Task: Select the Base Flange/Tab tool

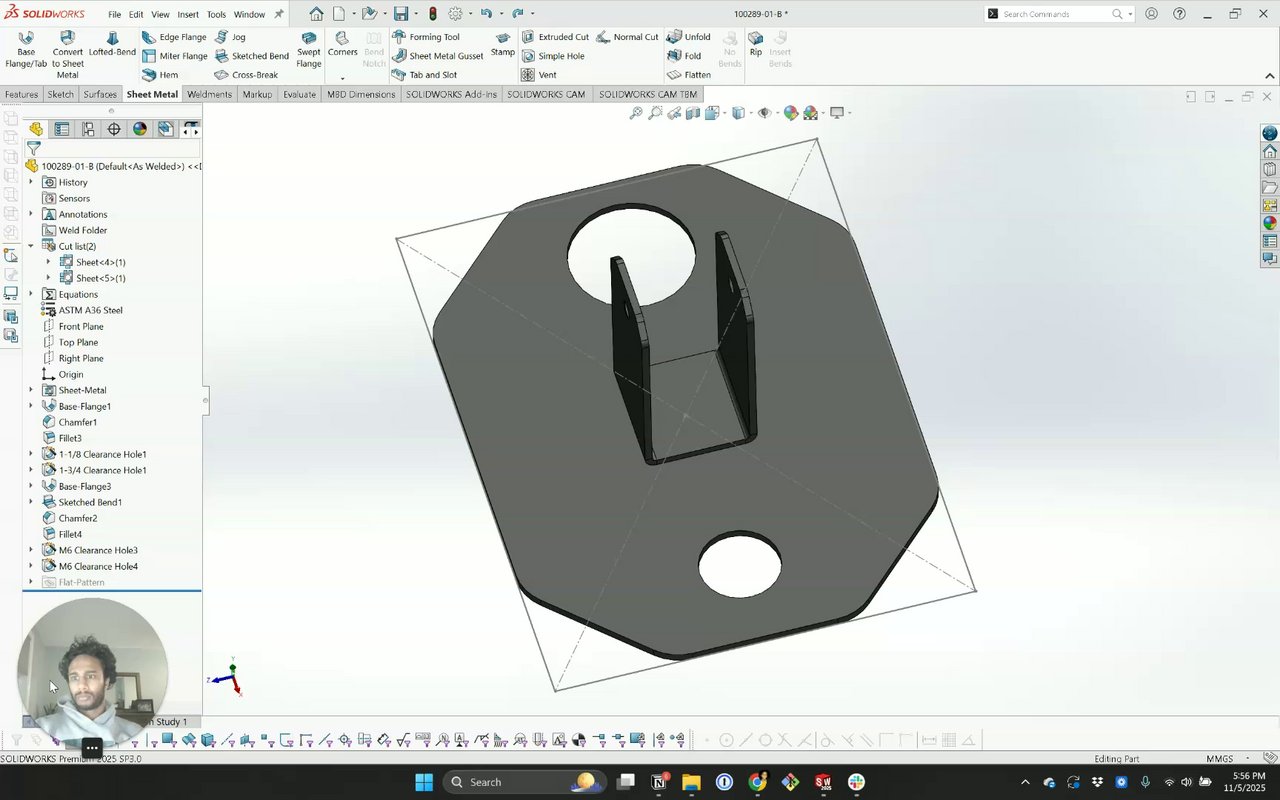Action: pyautogui.click(x=26, y=50)
